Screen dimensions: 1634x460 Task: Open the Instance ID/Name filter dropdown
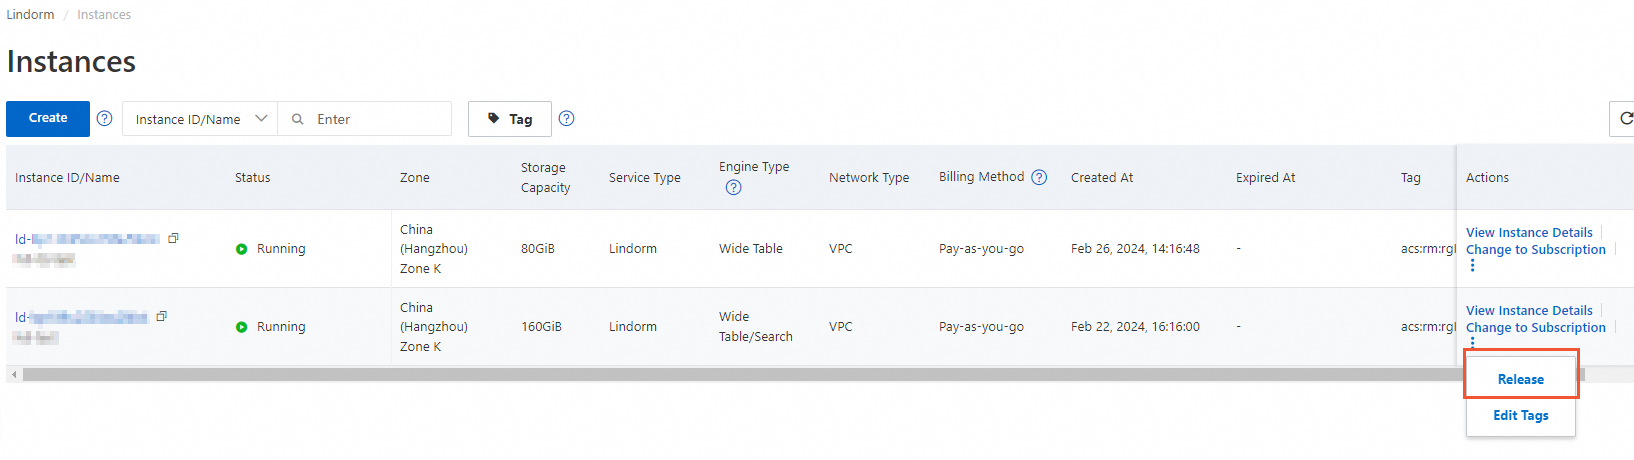point(200,119)
